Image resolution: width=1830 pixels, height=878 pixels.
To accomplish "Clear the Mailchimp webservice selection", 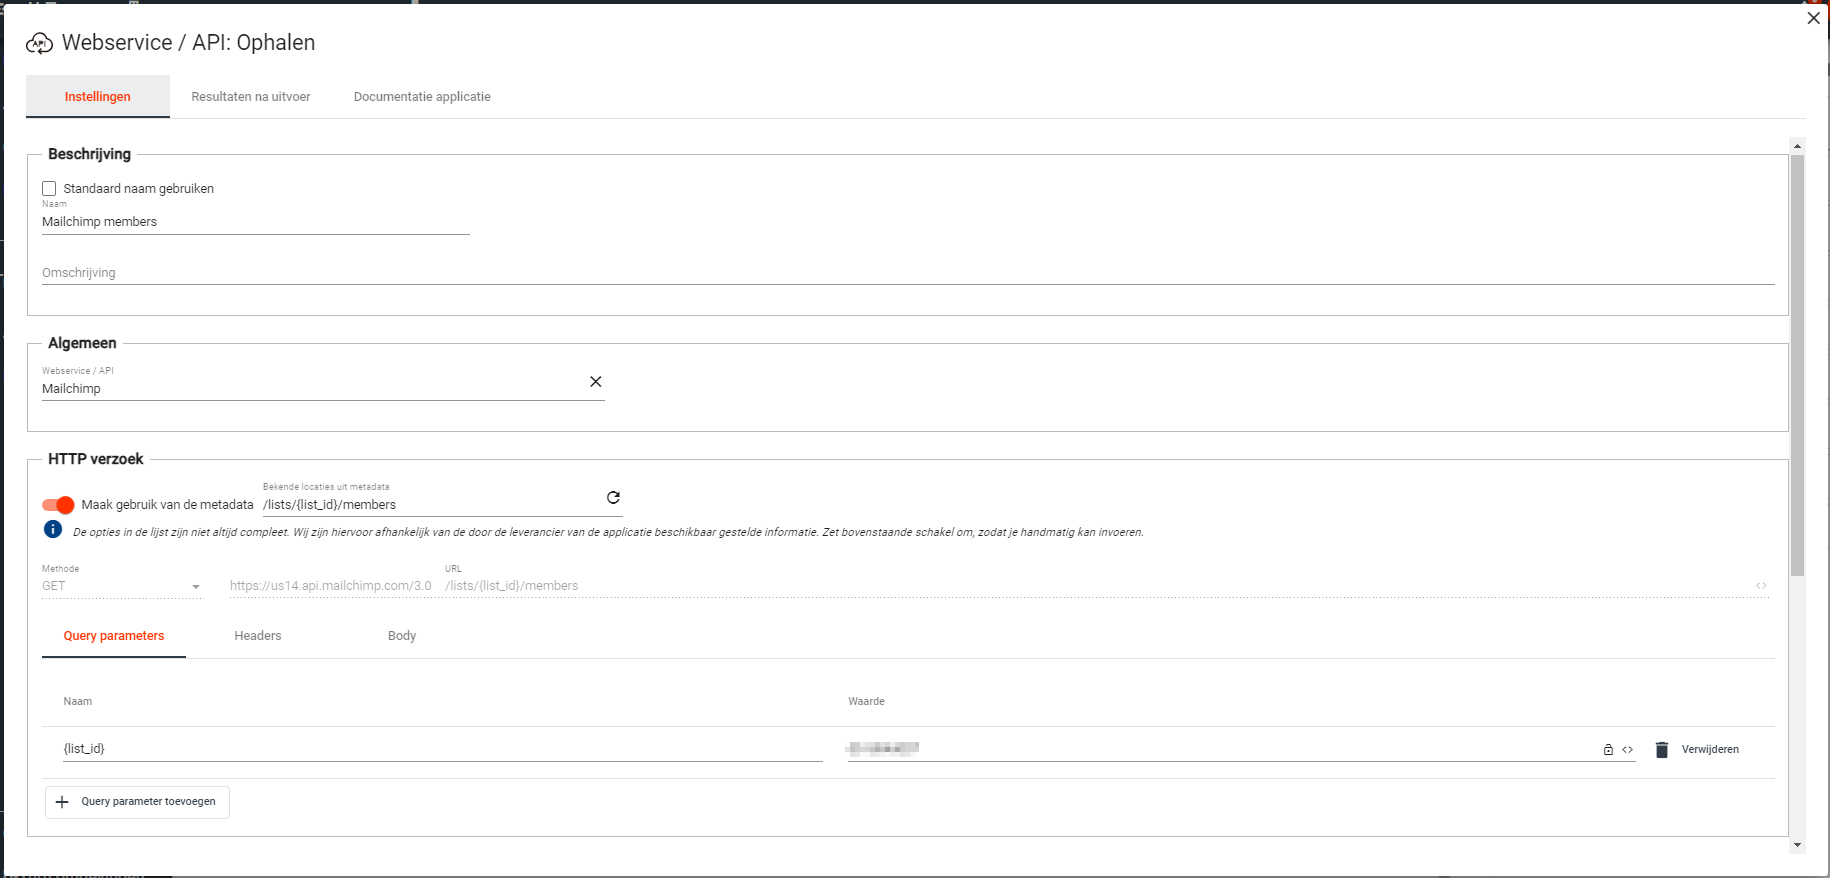I will coord(595,382).
